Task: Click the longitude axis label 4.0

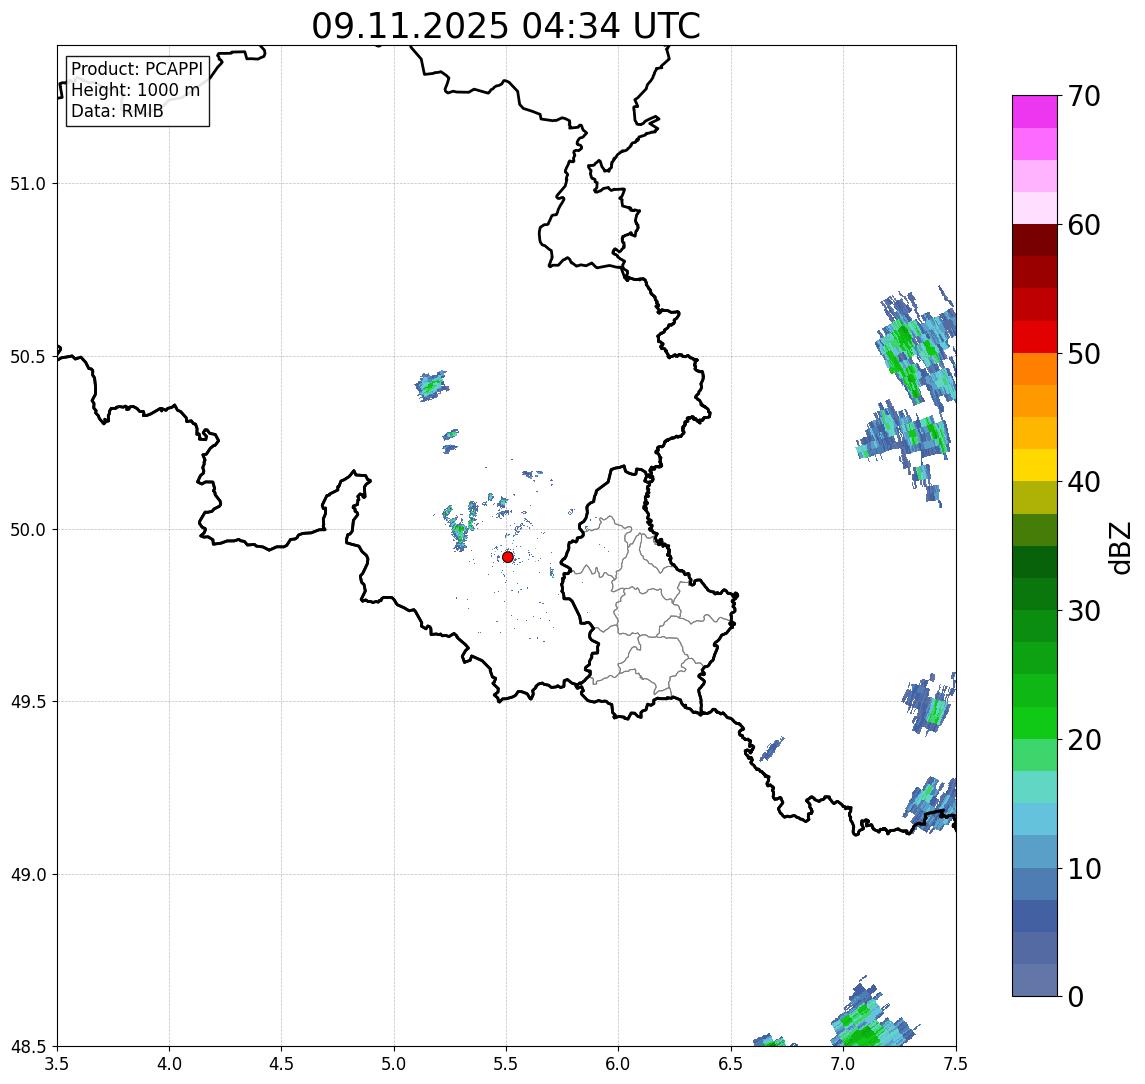Action: click(169, 1064)
